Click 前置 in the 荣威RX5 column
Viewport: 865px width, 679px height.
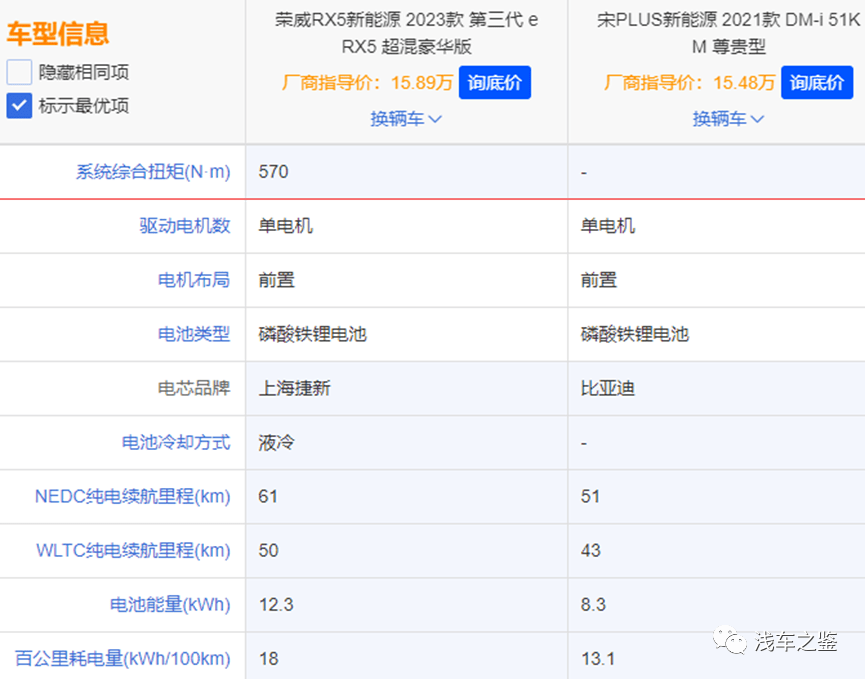pyautogui.click(x=276, y=280)
